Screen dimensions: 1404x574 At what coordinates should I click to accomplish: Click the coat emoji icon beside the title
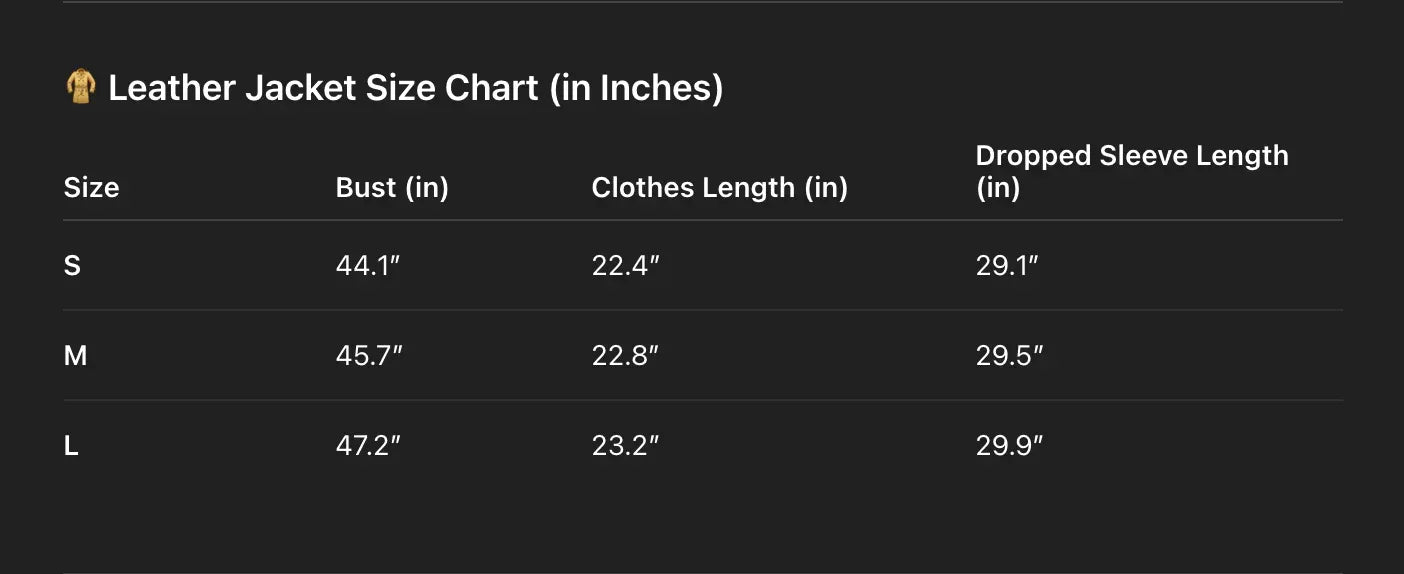click(x=80, y=87)
